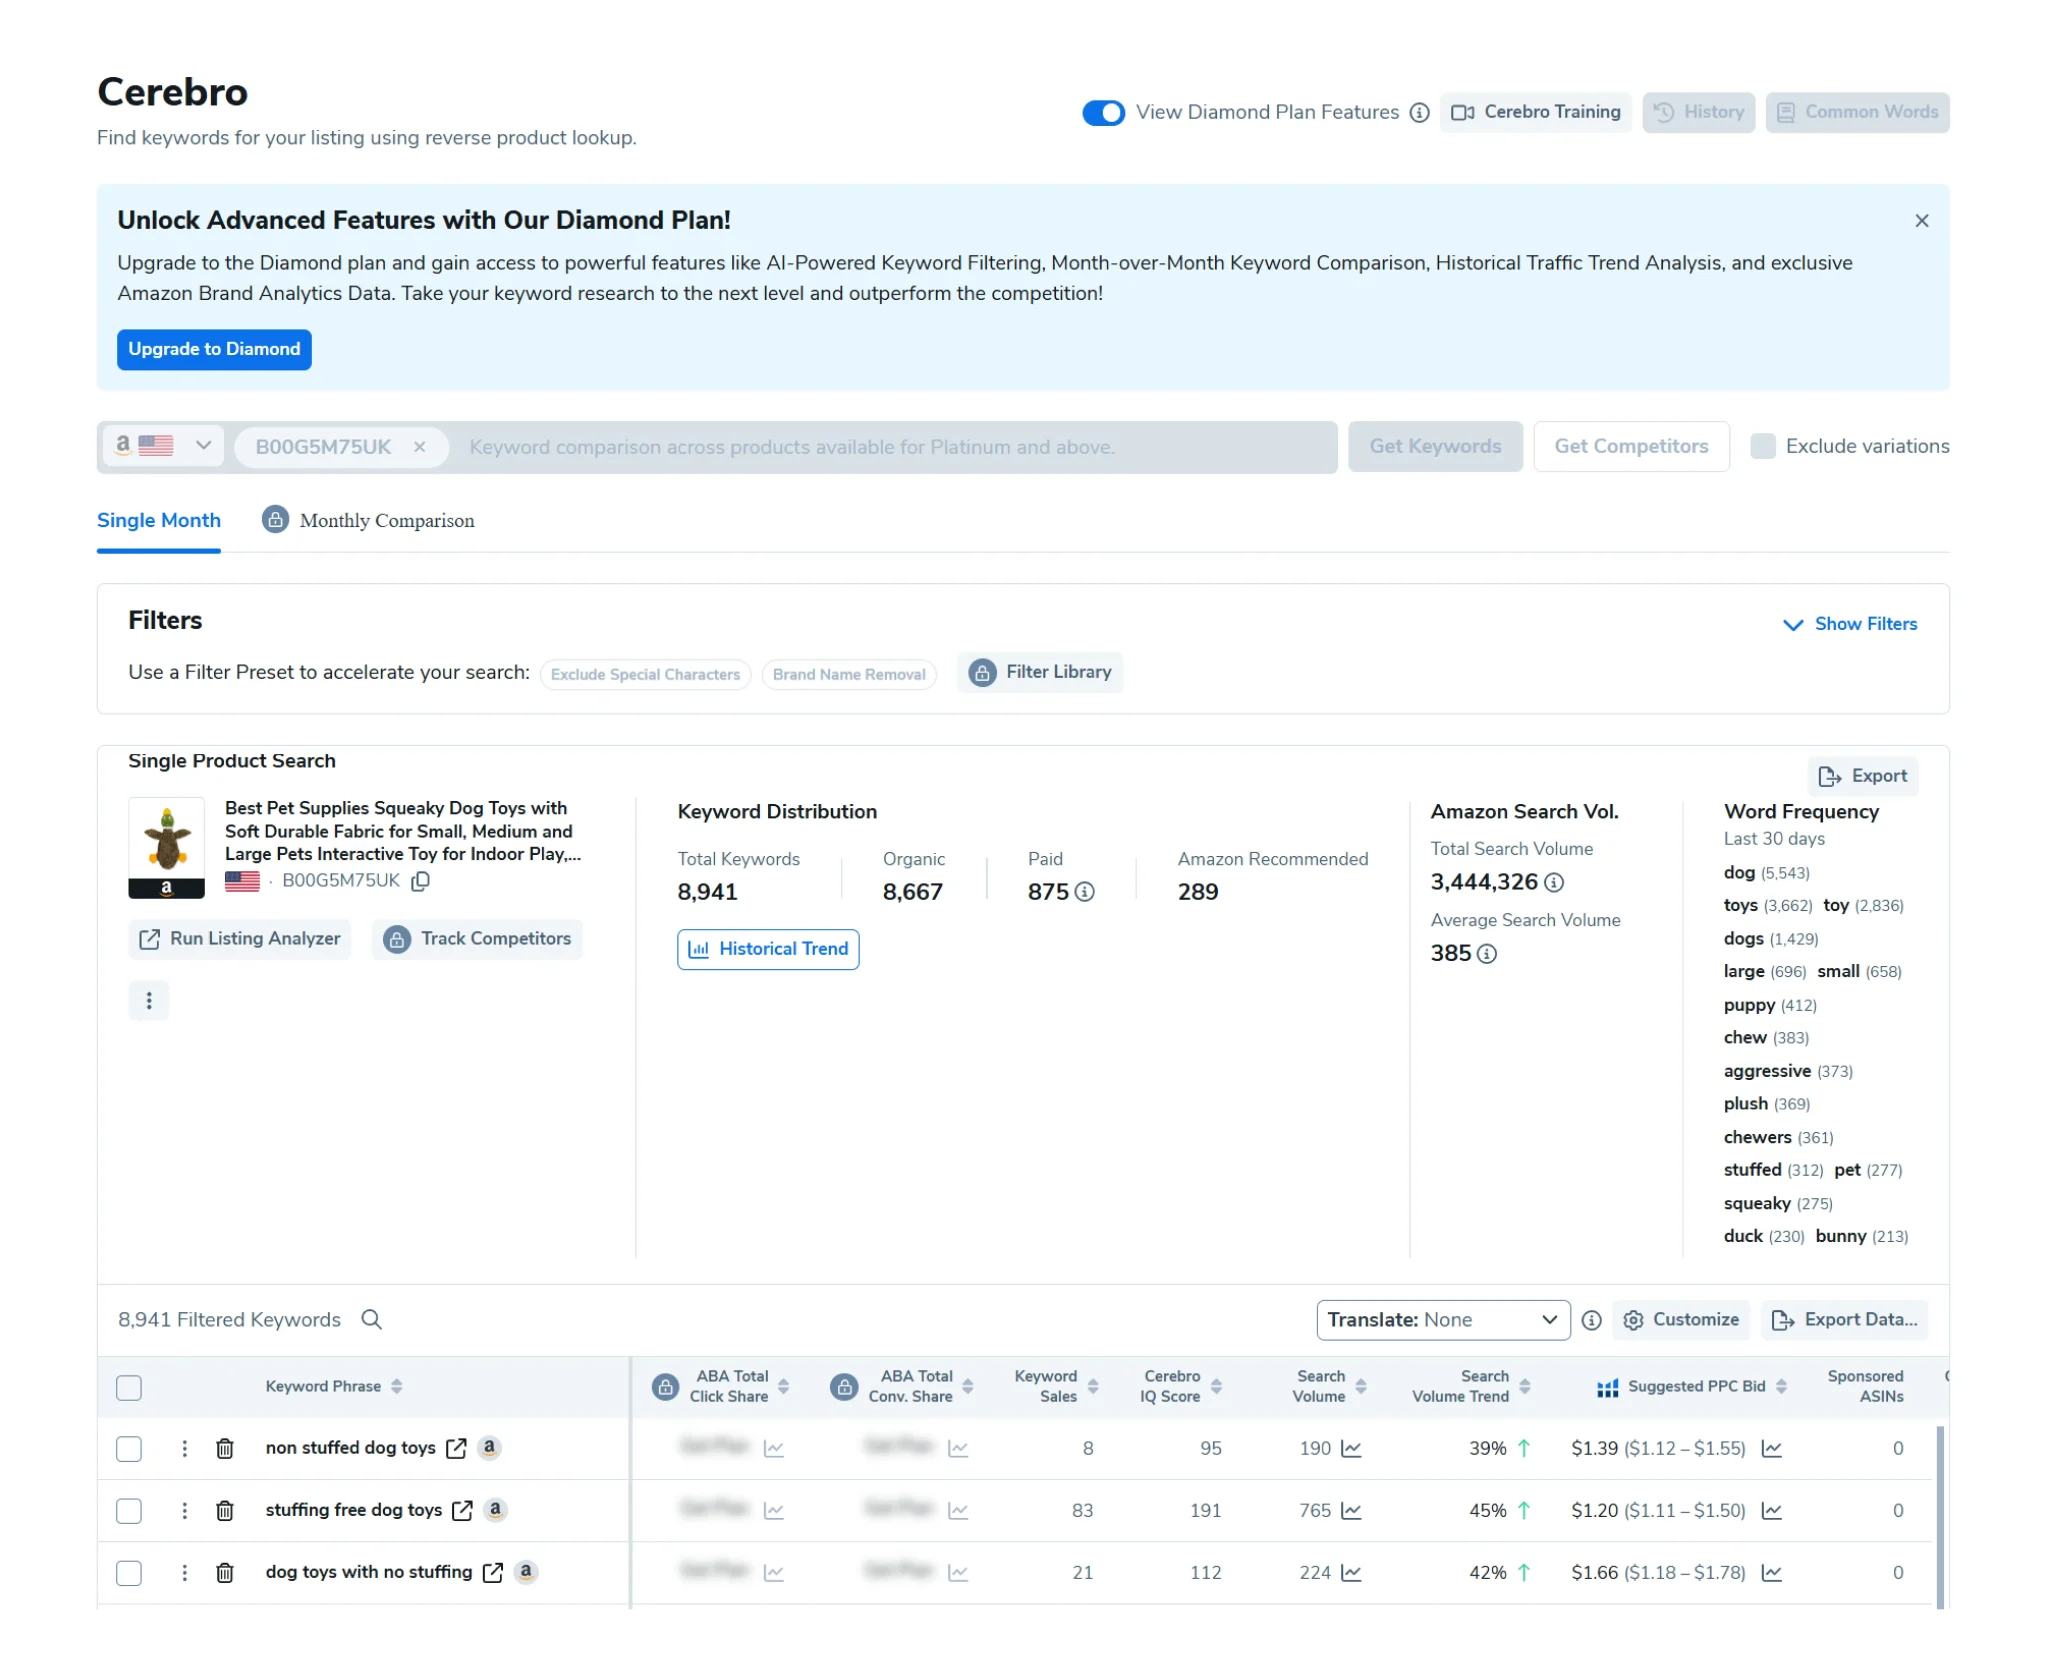Screen dimensions: 2048x1680
Task: Copy ASIN B00G5M75UK to clipboard
Action: pyautogui.click(x=421, y=881)
